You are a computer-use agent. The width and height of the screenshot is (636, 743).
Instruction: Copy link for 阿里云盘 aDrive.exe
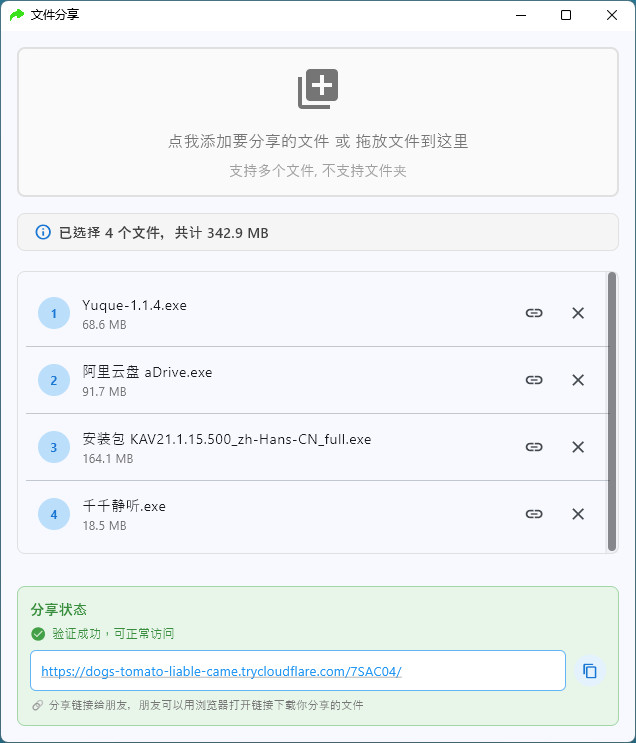534,380
